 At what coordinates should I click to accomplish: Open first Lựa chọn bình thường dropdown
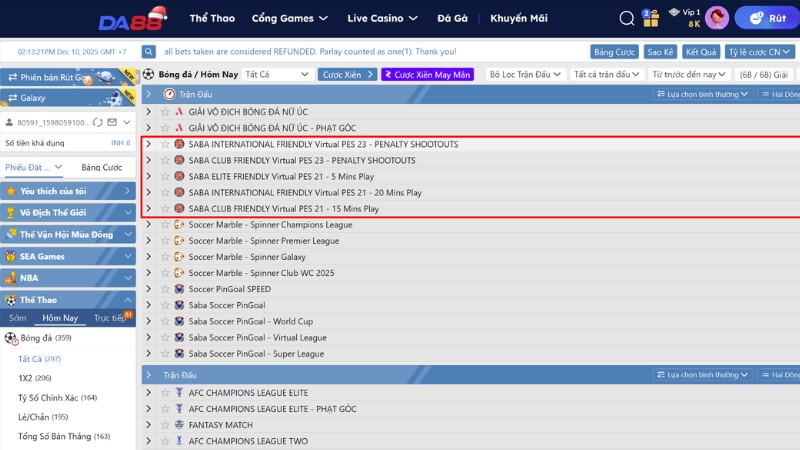click(x=702, y=94)
